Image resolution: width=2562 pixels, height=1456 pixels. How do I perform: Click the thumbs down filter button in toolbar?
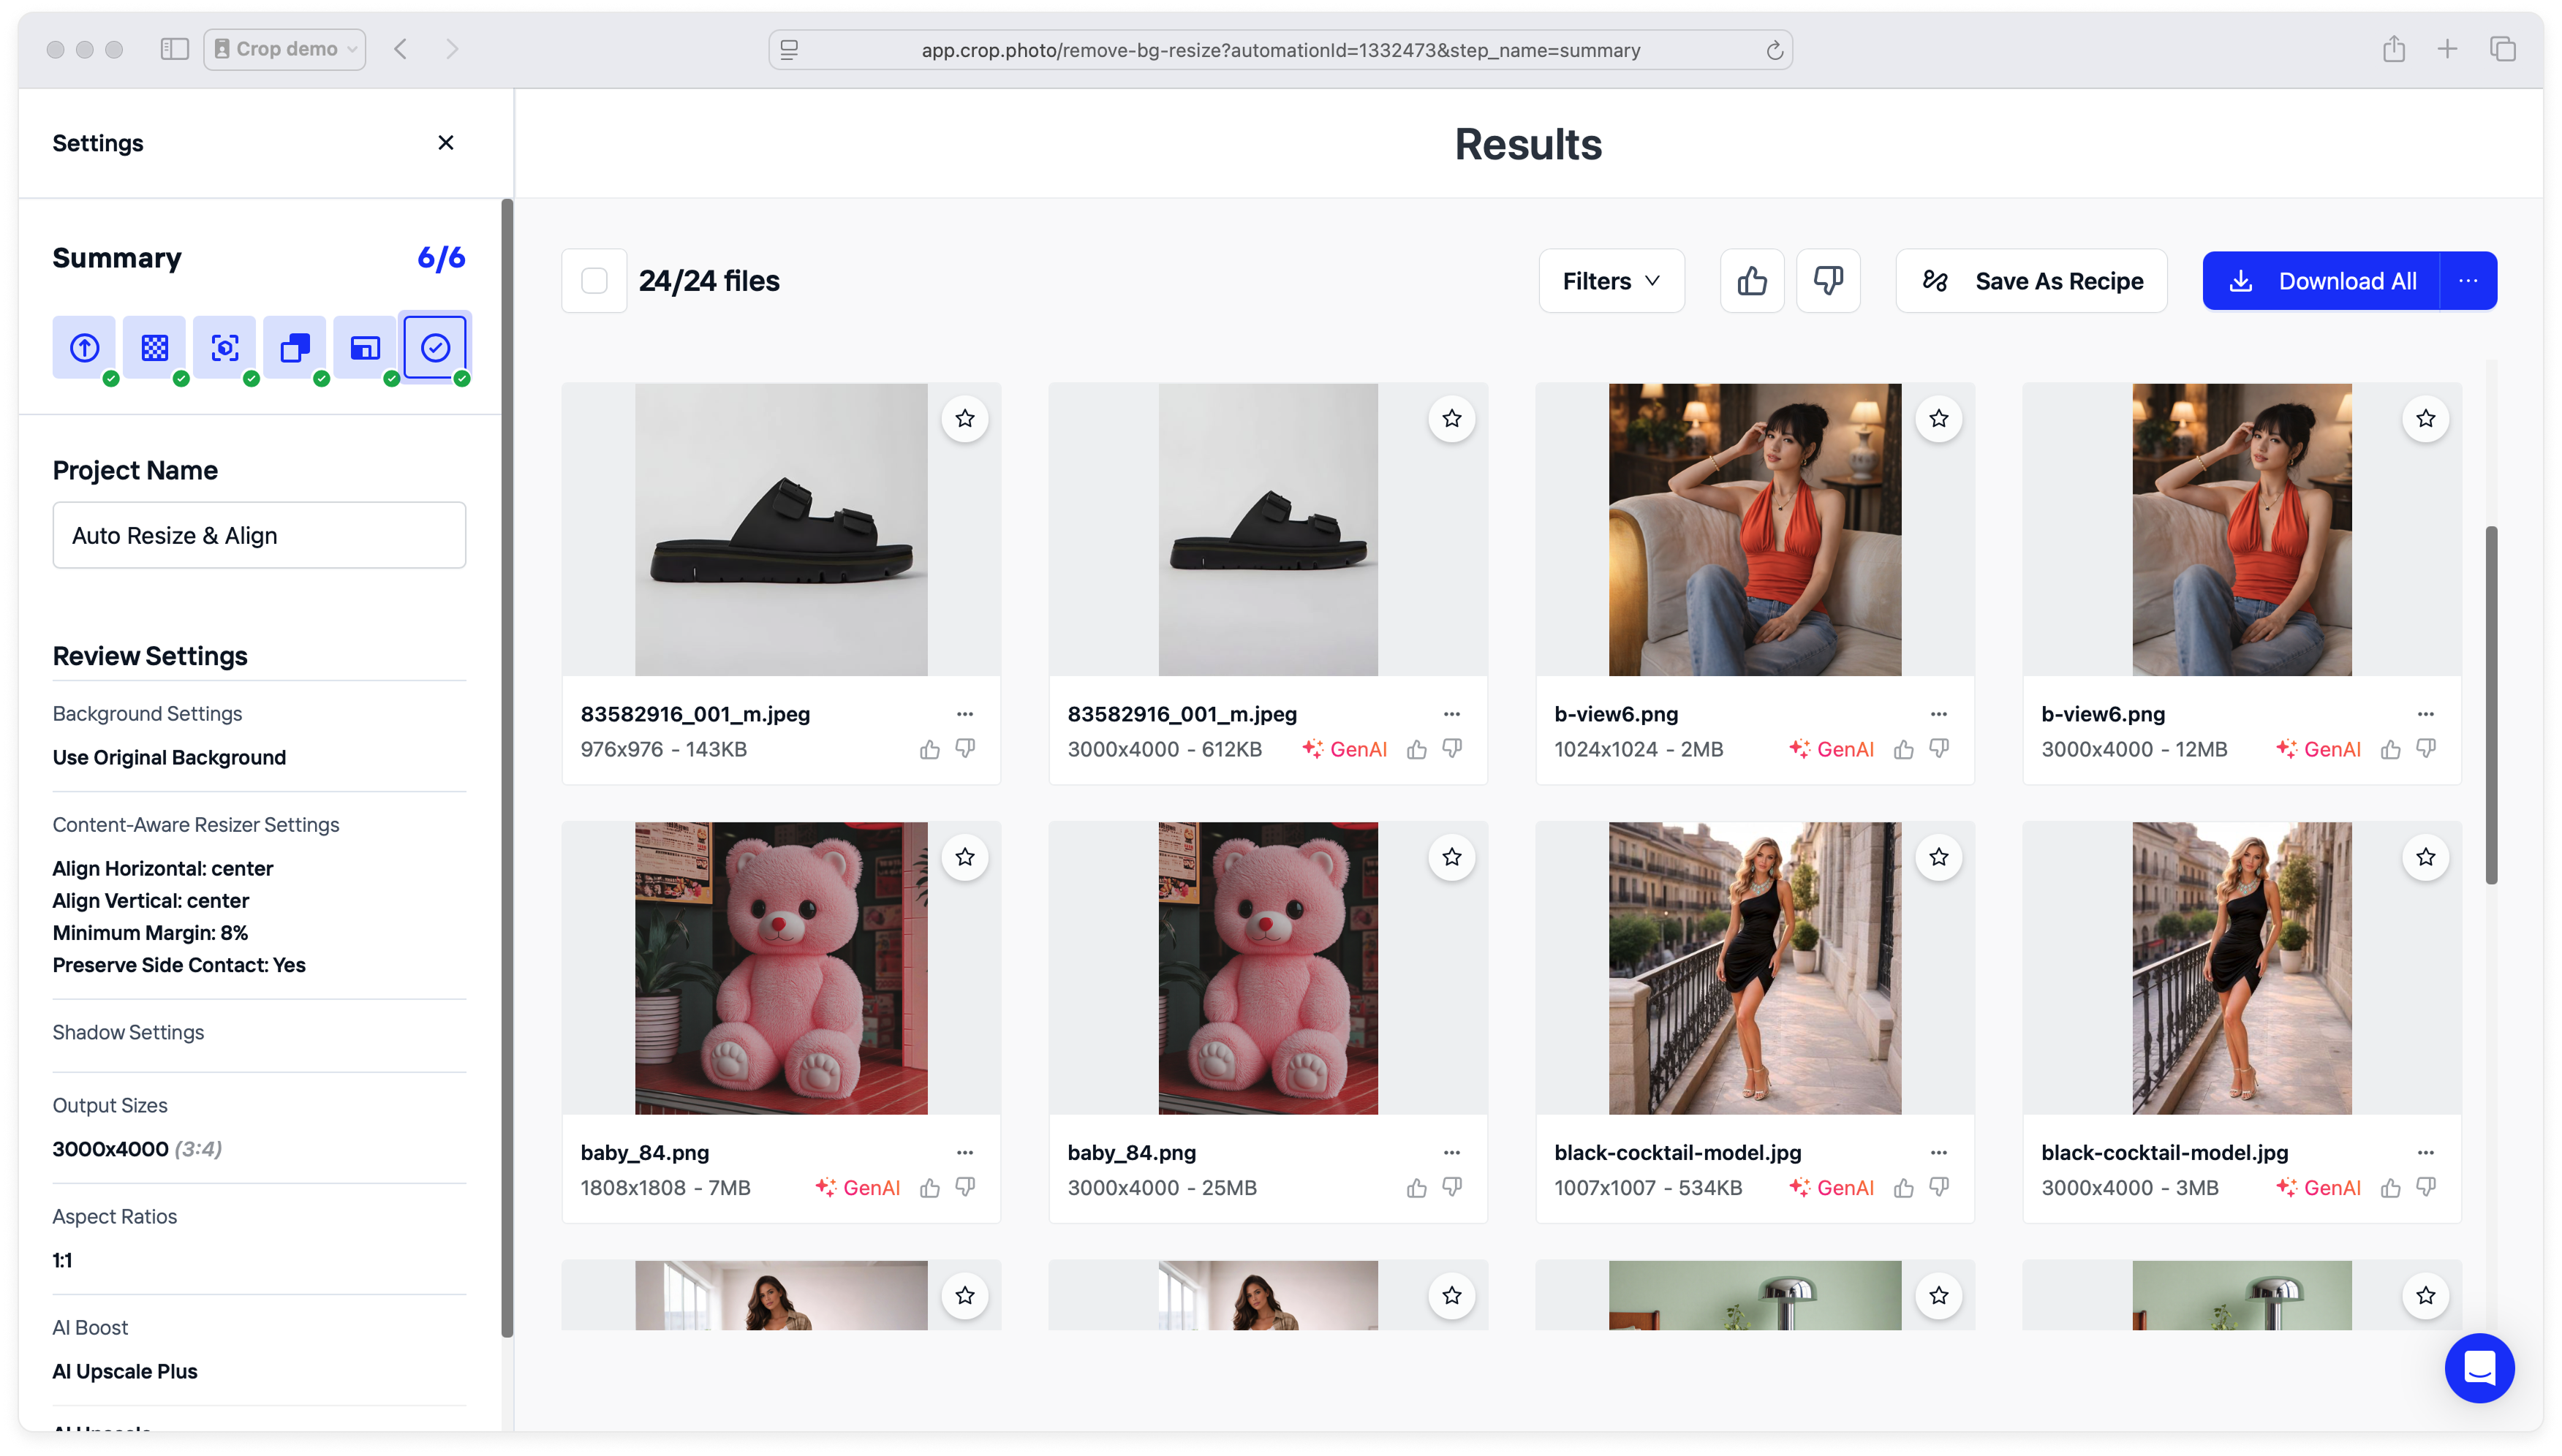pyautogui.click(x=1828, y=281)
